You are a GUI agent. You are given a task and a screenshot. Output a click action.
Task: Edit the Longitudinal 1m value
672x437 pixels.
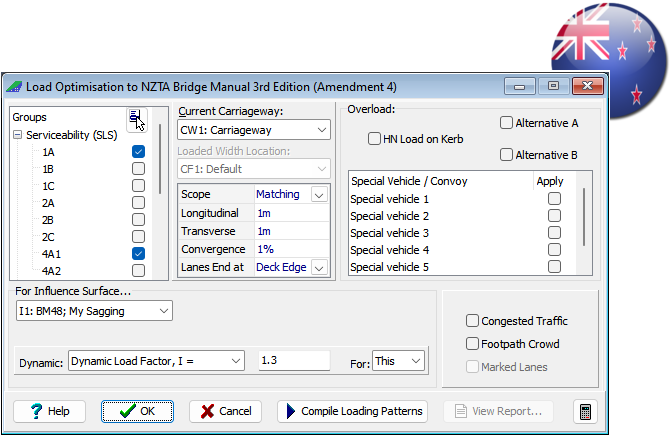[292, 213]
